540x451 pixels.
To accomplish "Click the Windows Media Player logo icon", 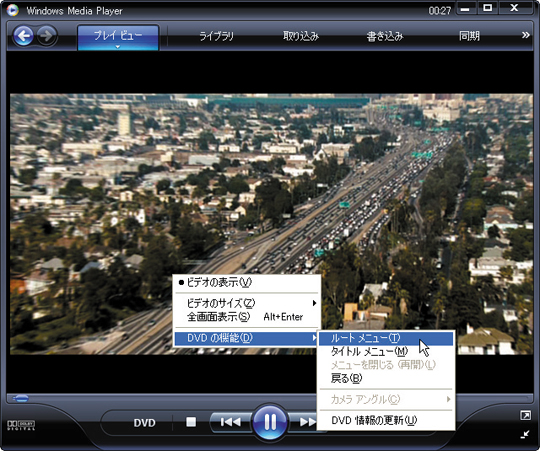I will [x=13, y=10].
